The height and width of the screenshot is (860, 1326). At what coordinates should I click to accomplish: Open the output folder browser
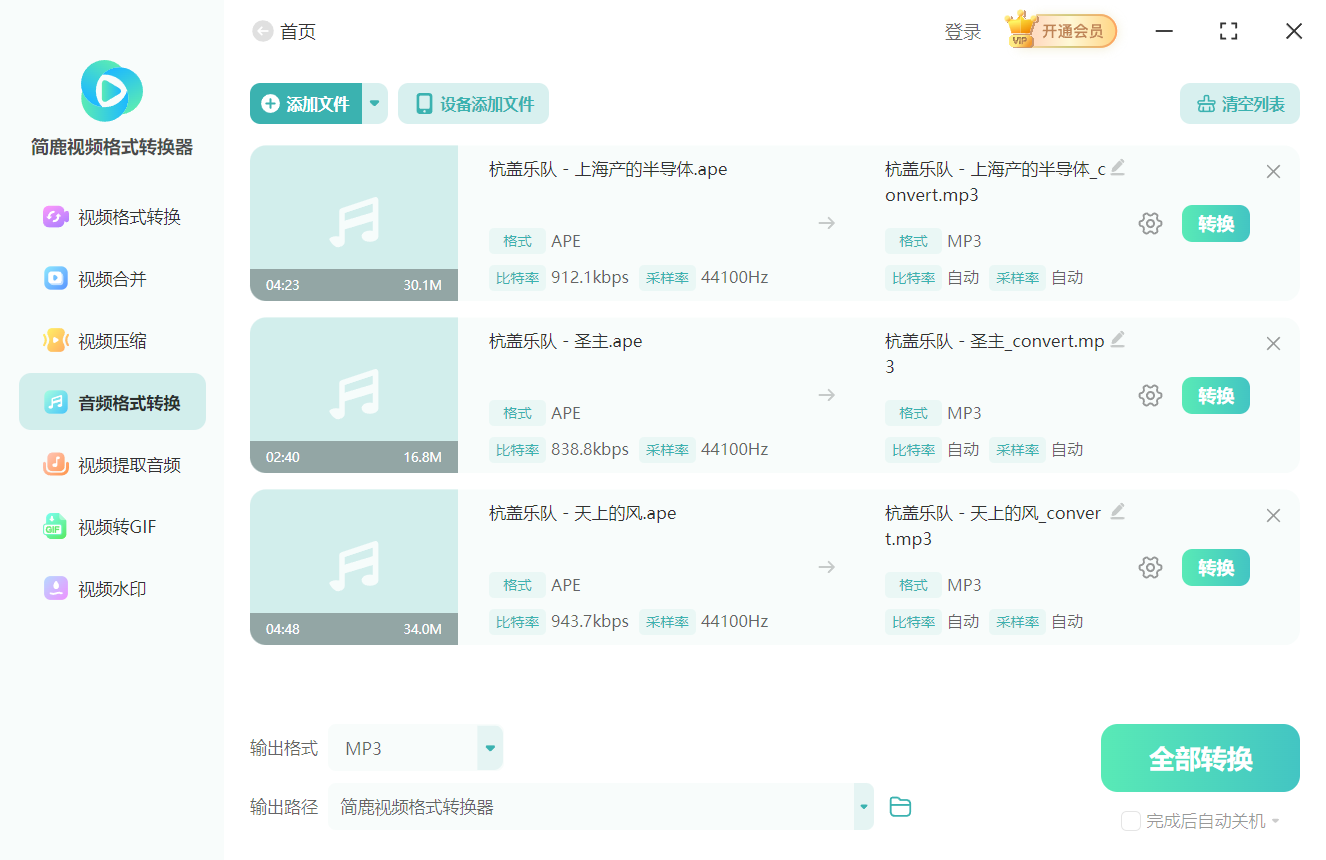click(899, 806)
